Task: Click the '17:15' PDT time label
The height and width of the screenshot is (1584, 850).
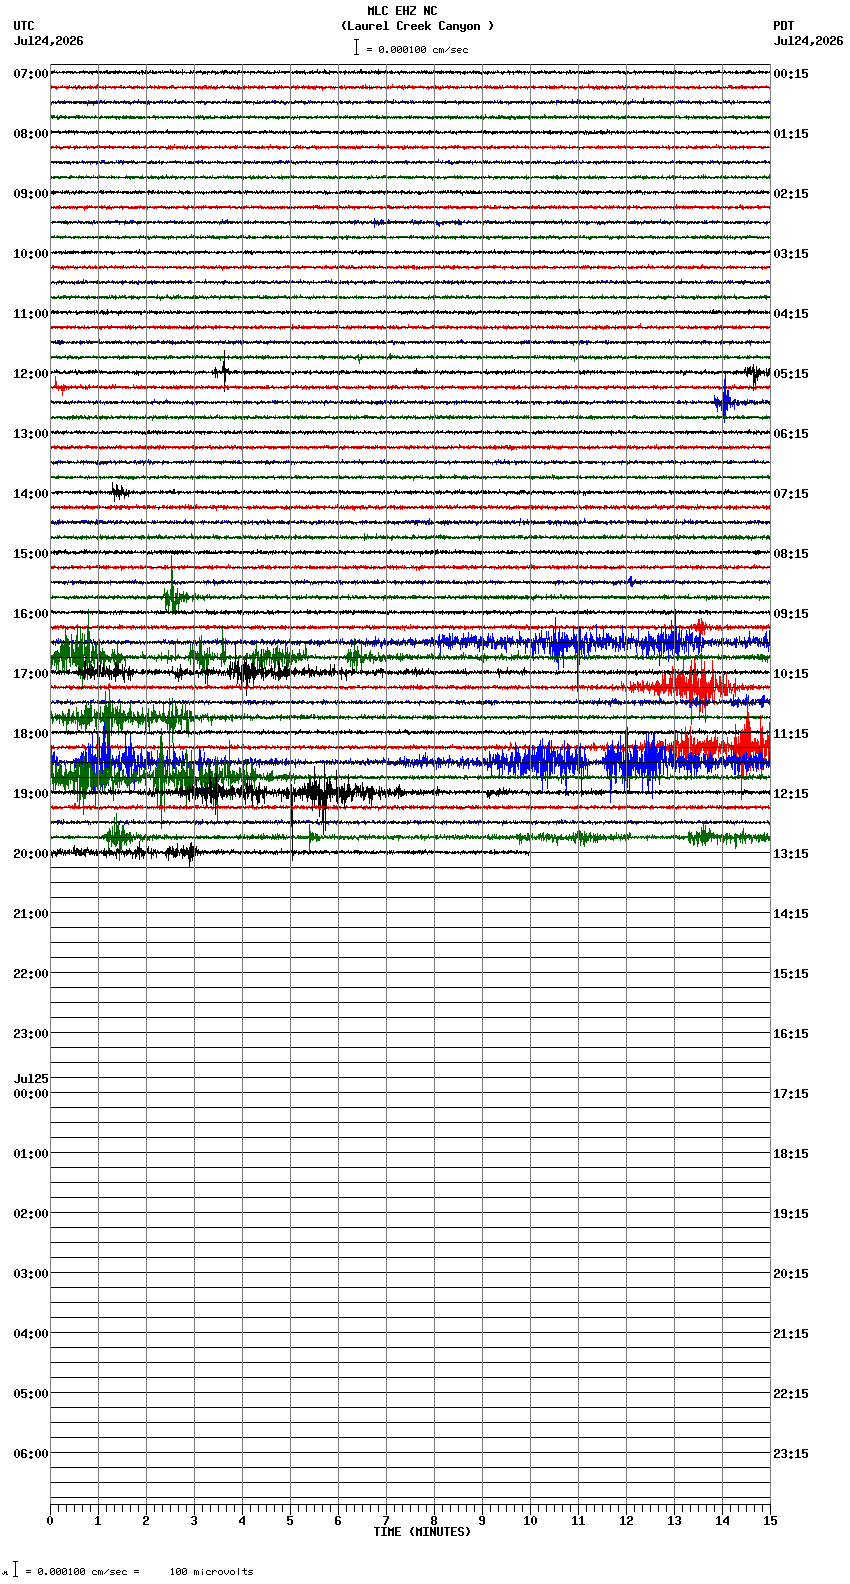Action: click(x=791, y=1094)
